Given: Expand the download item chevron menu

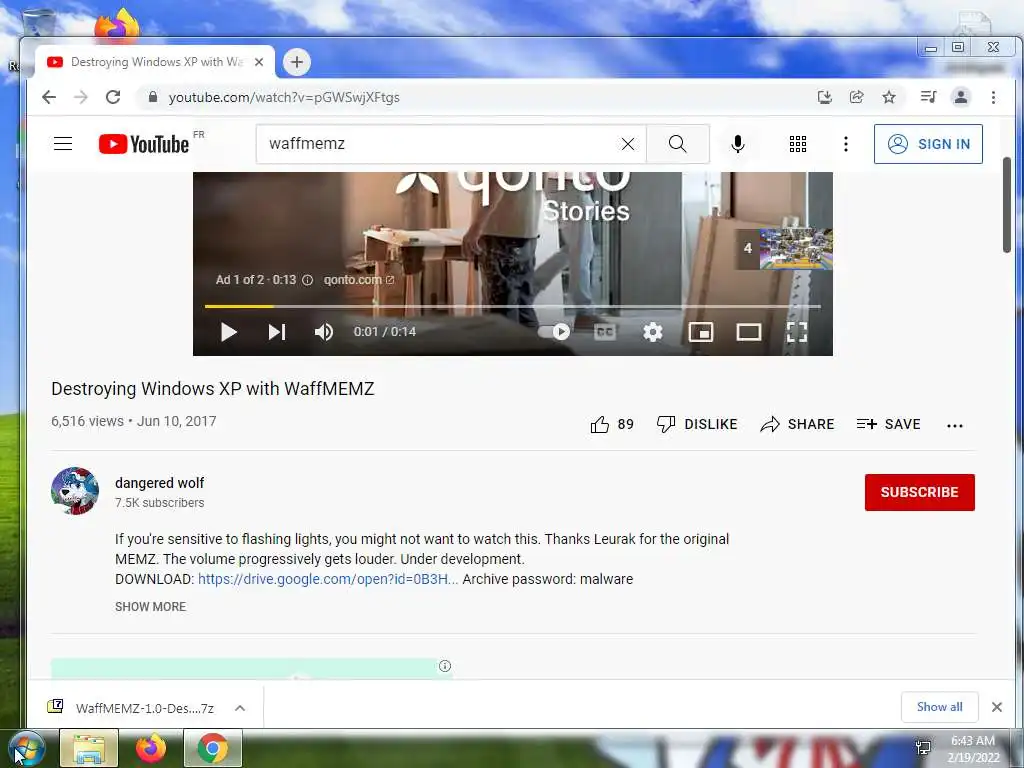Looking at the screenshot, I should (x=240, y=708).
